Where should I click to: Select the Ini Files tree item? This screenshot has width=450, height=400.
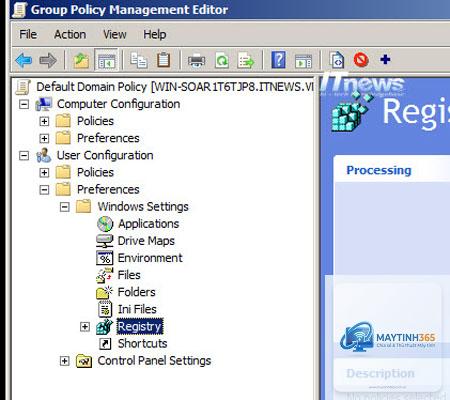pos(137,309)
